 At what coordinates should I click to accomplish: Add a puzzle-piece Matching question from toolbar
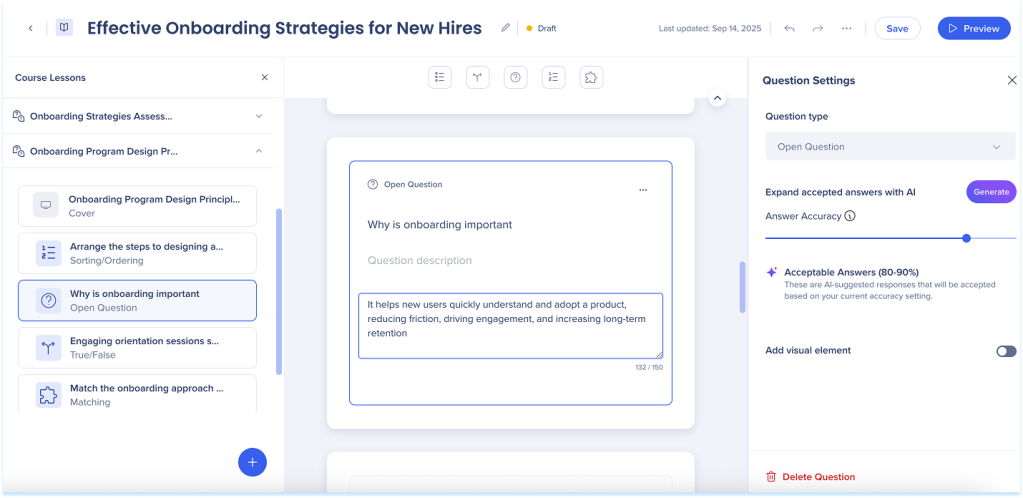point(591,77)
